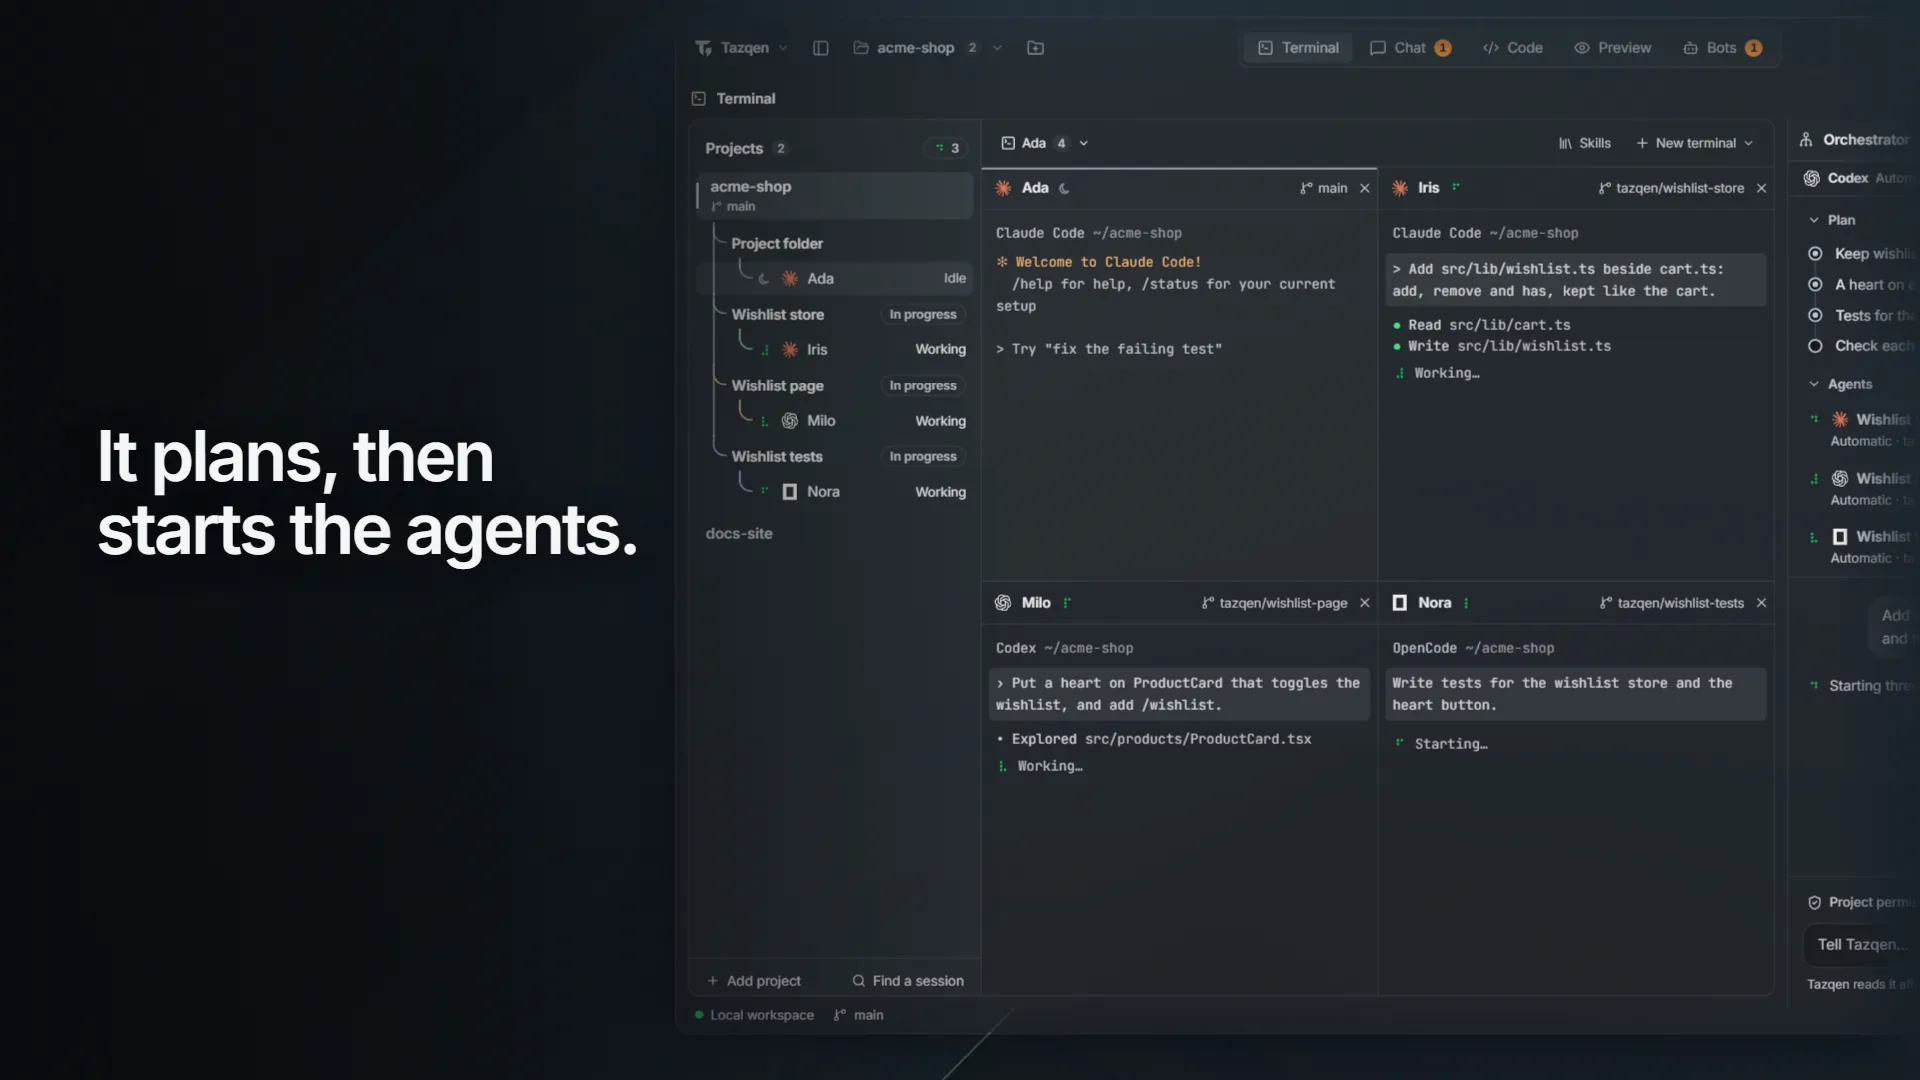Select the 'A heart on' plan step radio

(x=1815, y=285)
